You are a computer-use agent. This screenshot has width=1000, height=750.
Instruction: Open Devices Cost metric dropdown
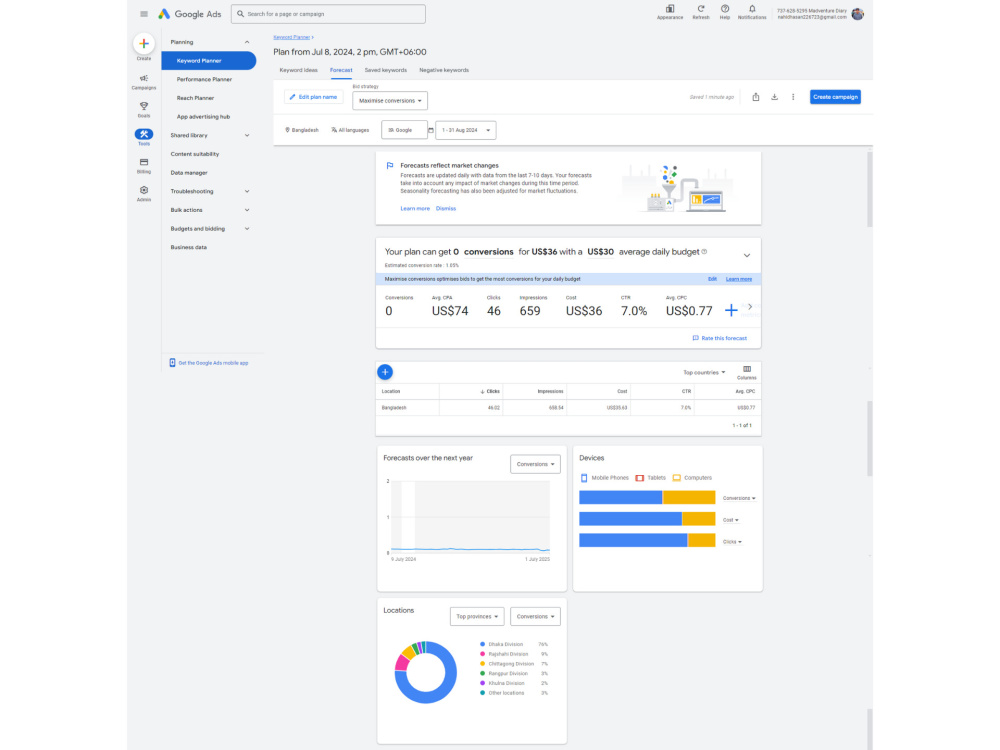(x=731, y=520)
